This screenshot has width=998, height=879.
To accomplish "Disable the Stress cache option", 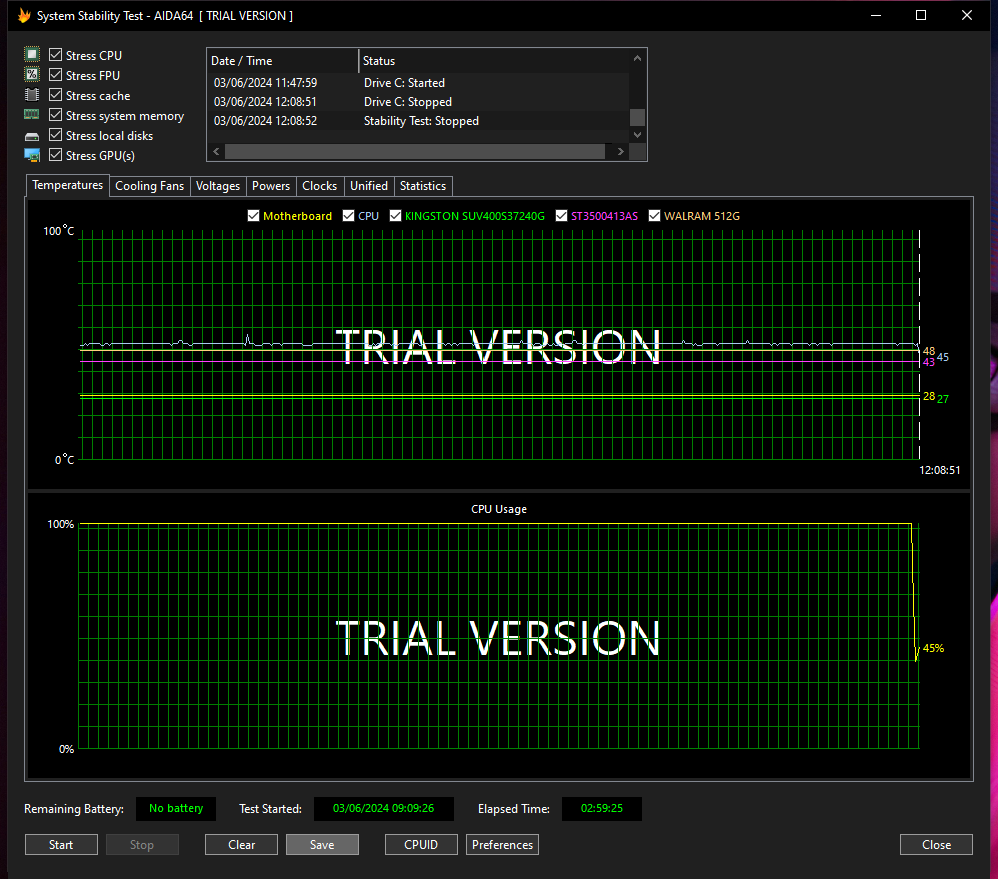I will point(55,95).
